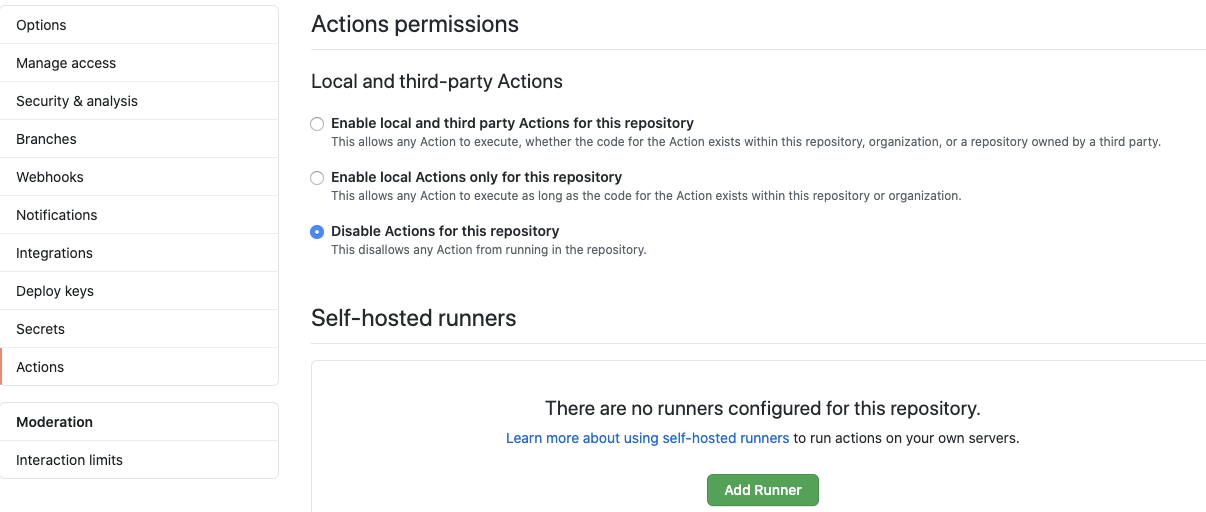Select the Actions sidebar item

coord(40,367)
